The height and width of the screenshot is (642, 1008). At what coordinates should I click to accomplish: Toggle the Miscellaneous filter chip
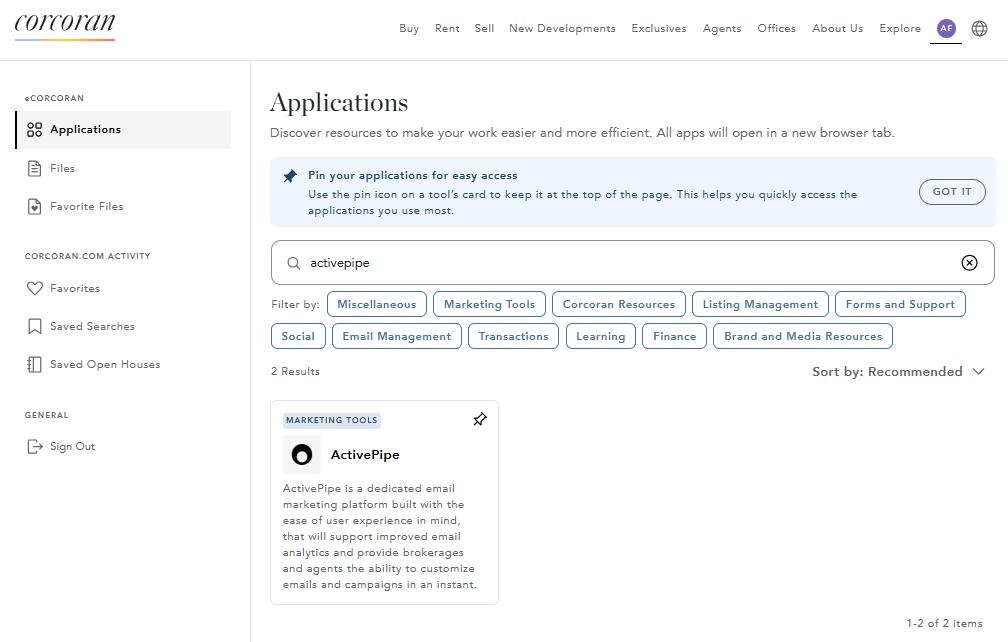377,304
